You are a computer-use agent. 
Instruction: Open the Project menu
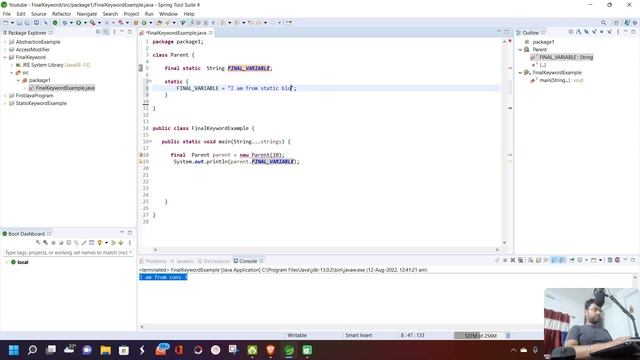coord(131,14)
